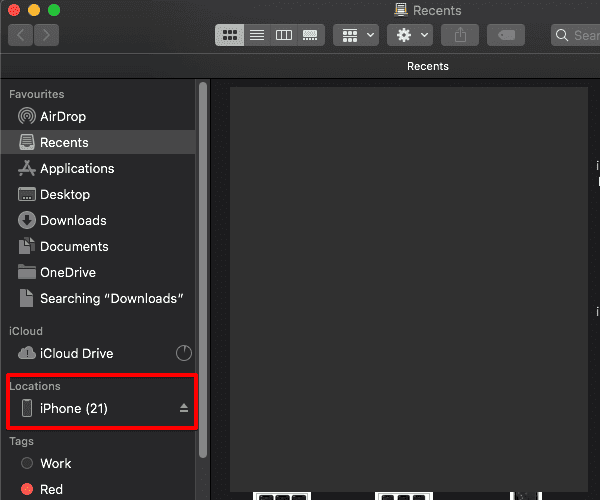The width and height of the screenshot is (600, 500).
Task: Switch to gallery view
Action: pos(310,35)
